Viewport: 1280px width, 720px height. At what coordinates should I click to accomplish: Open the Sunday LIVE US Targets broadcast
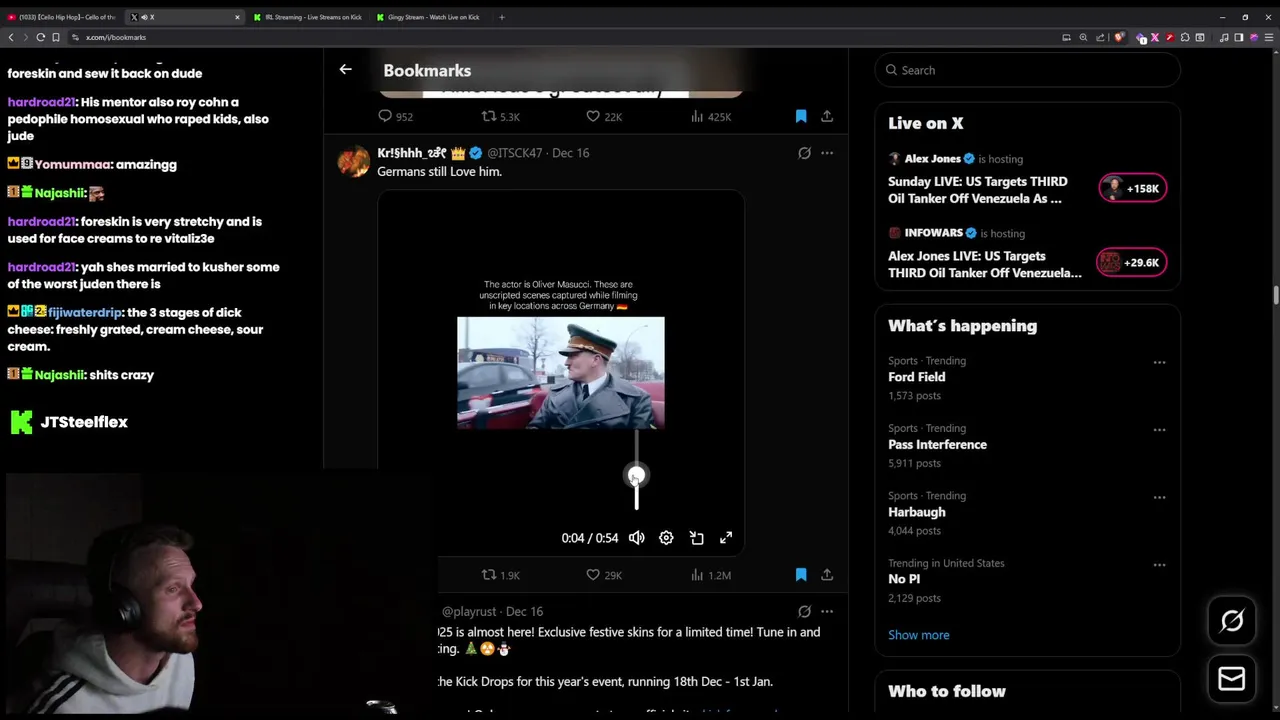[x=978, y=190]
